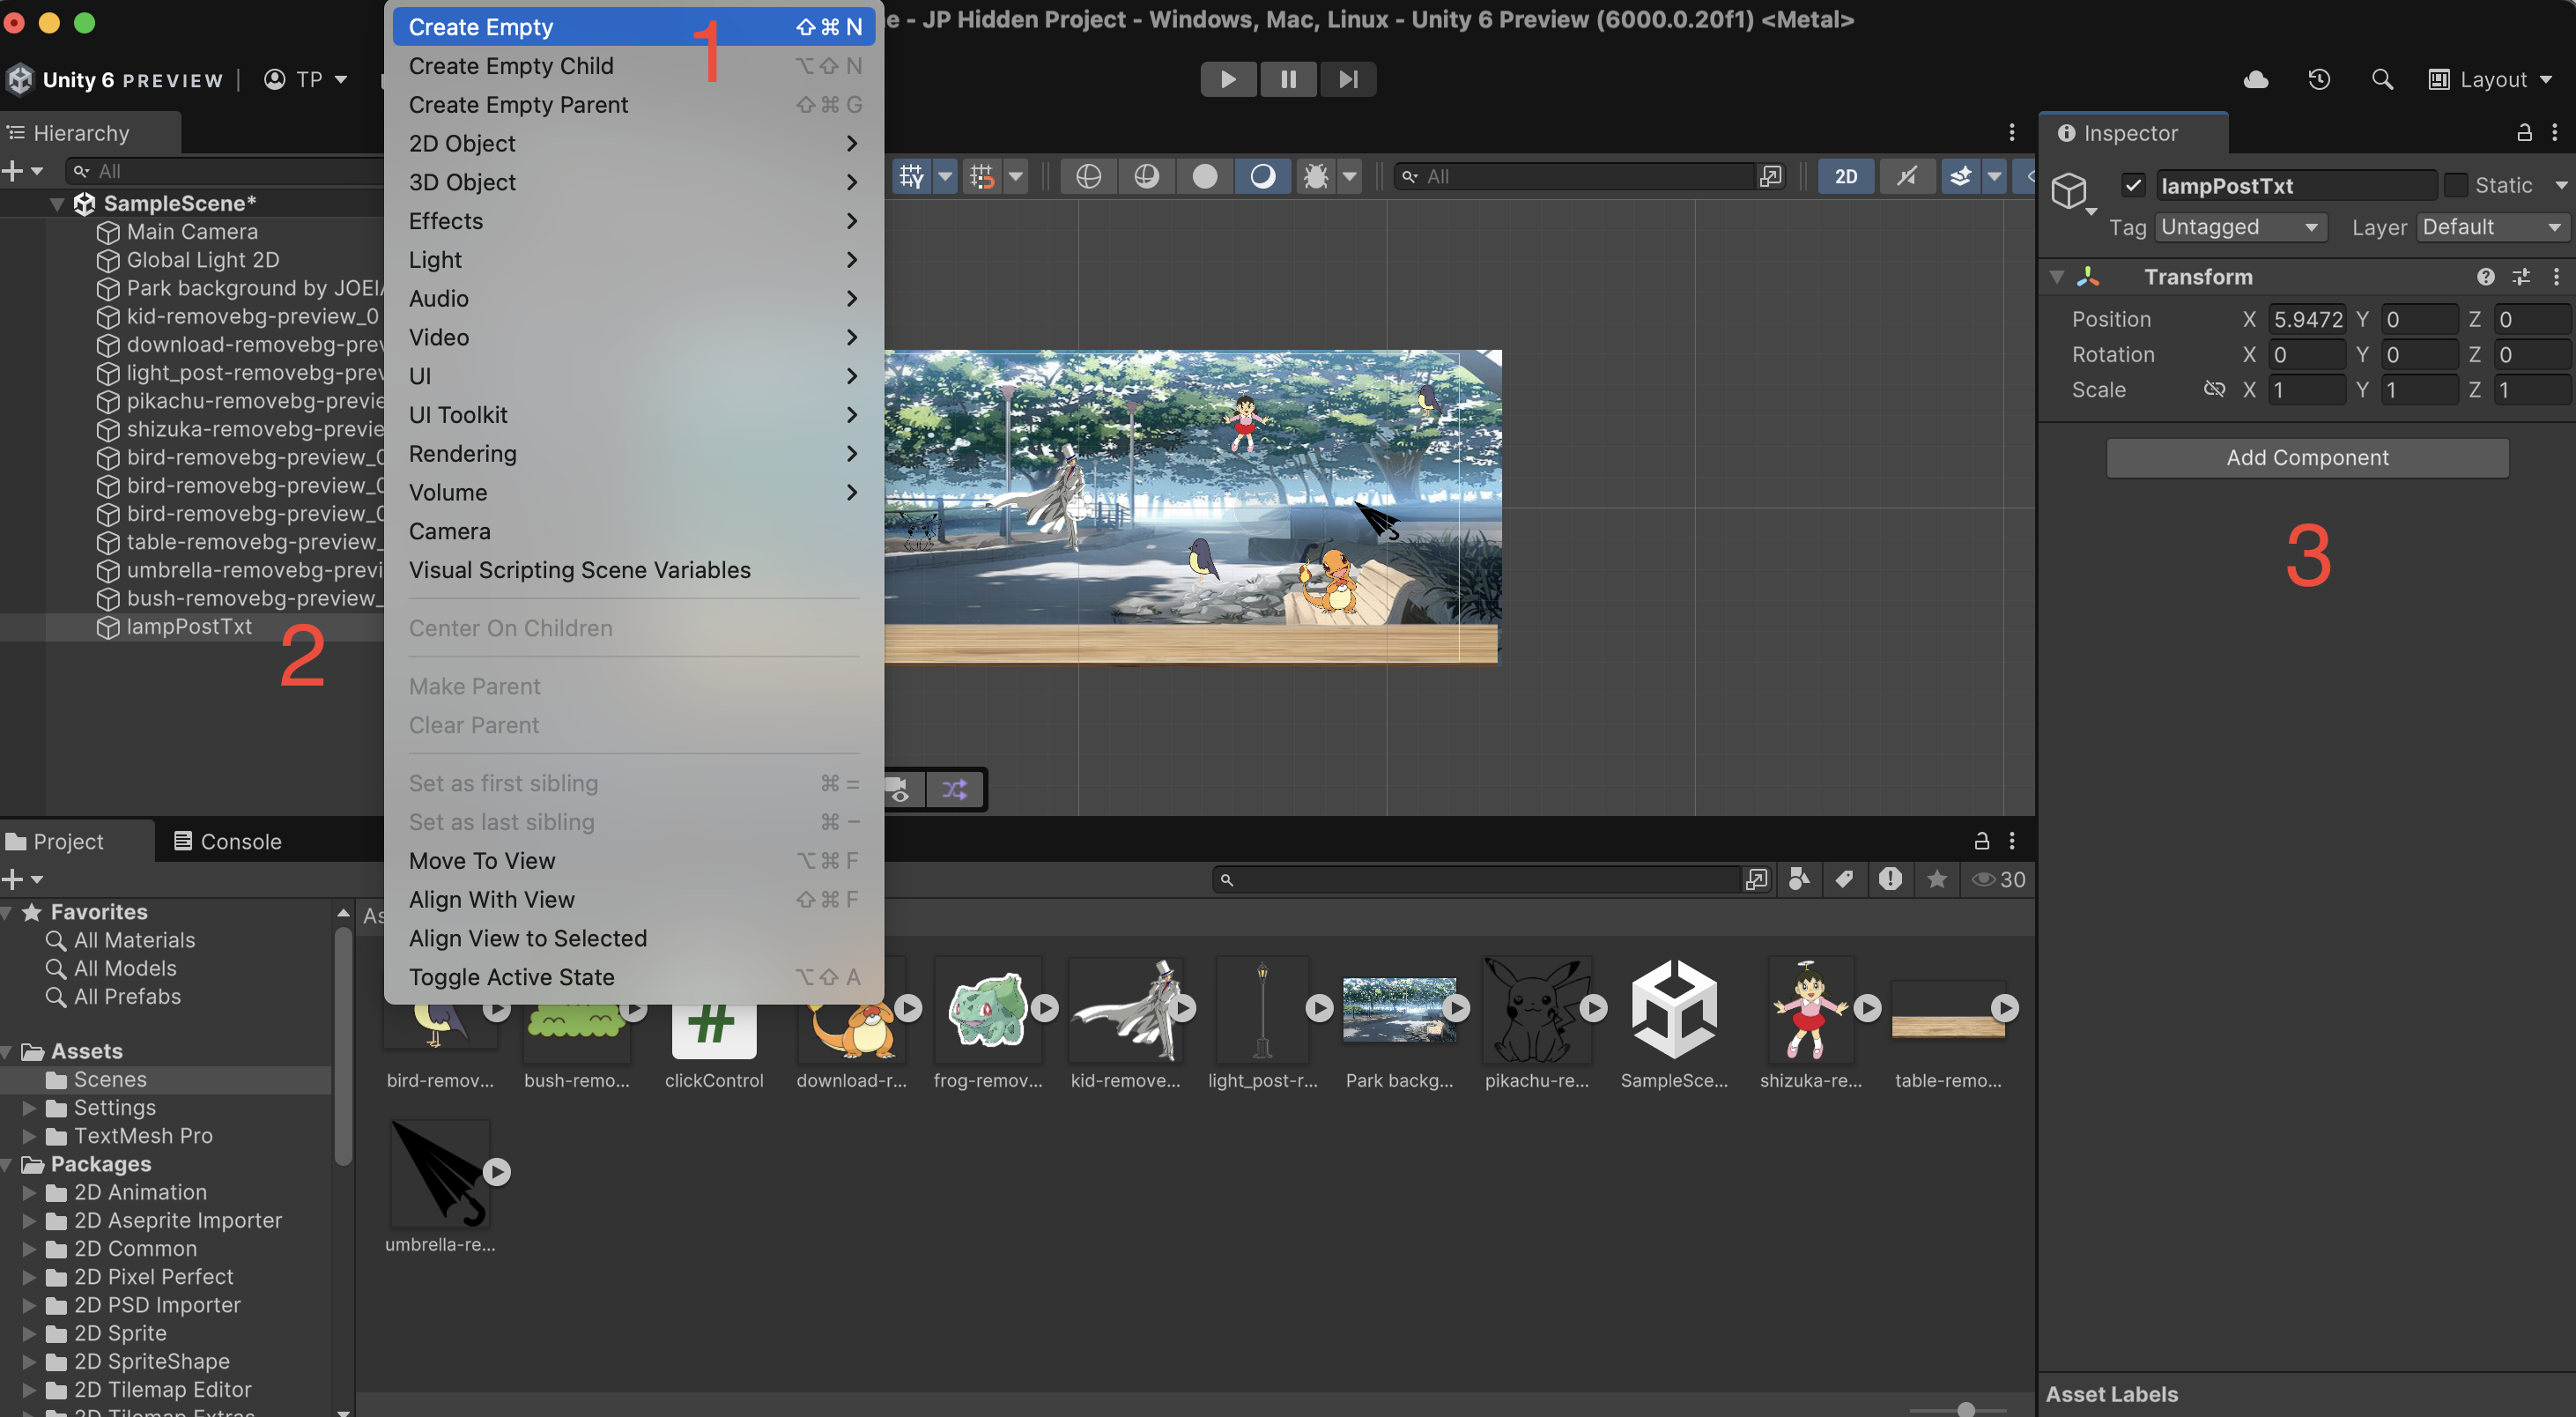2576x1417 pixels.
Task: Click the search by label icon in Project
Action: click(x=1844, y=879)
